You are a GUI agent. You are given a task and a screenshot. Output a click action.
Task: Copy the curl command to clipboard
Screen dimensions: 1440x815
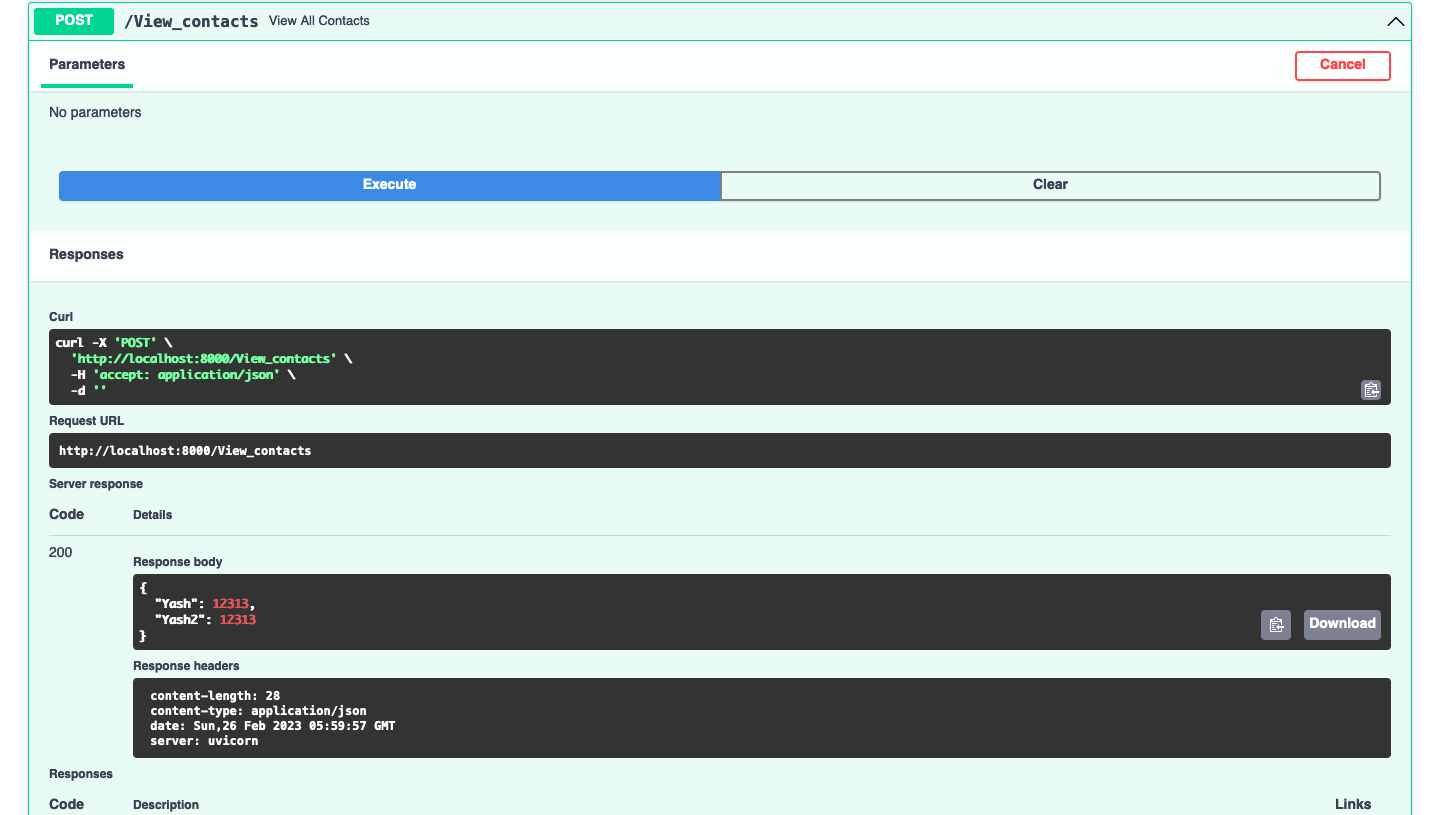pos(1370,390)
